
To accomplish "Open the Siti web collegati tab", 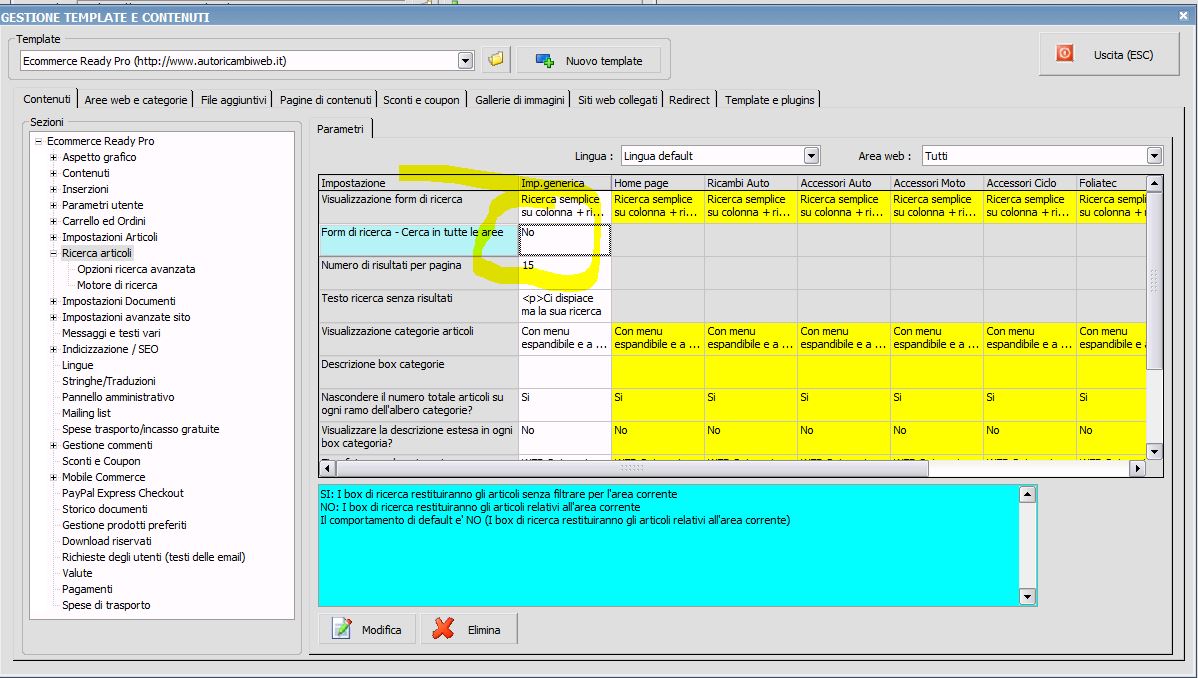I will (617, 100).
